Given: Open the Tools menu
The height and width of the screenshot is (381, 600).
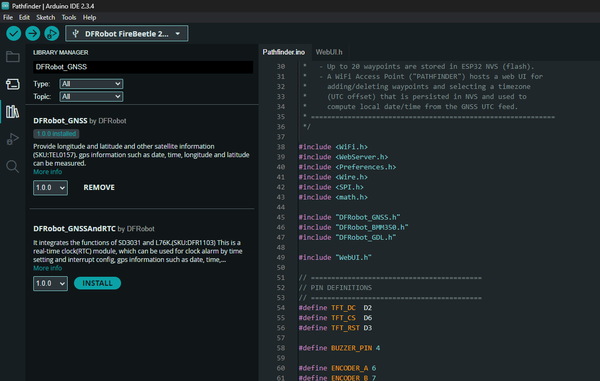Looking at the screenshot, I should (x=69, y=17).
